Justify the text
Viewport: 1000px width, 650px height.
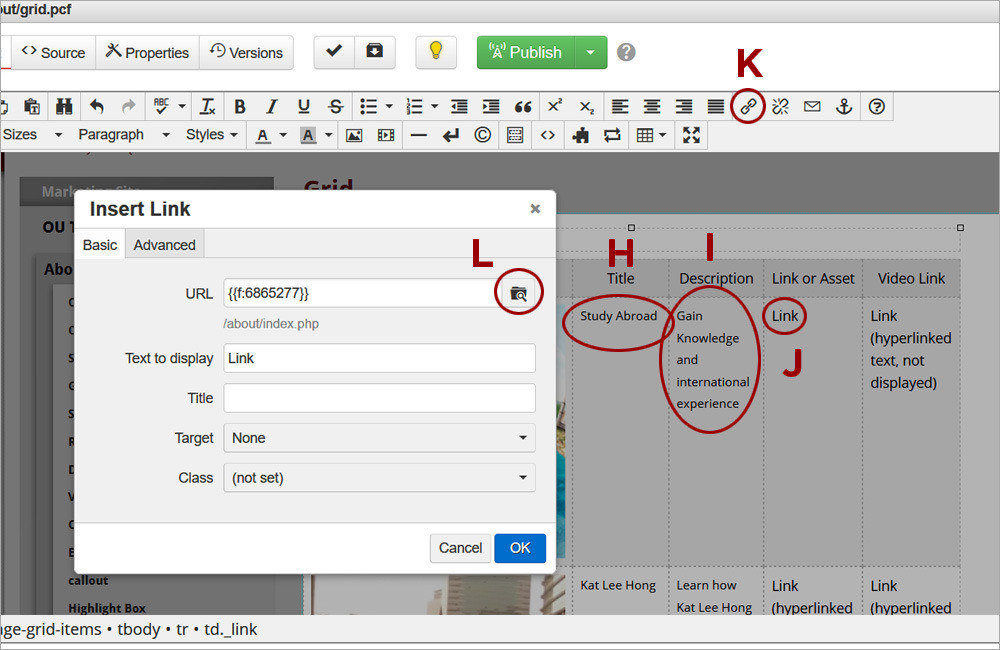coord(716,107)
